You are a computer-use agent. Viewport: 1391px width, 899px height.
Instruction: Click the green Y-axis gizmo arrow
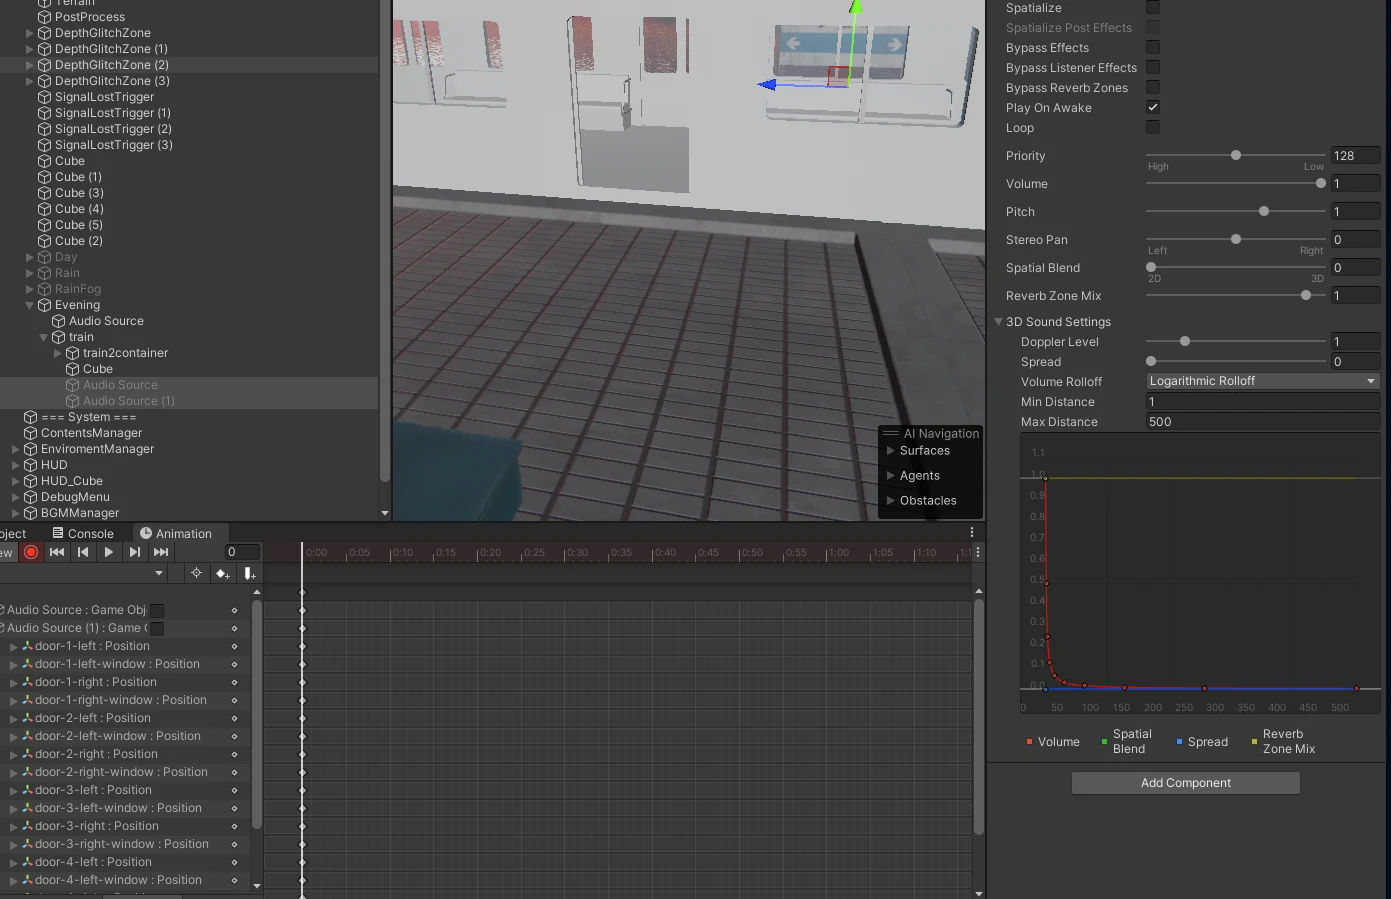[x=855, y=7]
